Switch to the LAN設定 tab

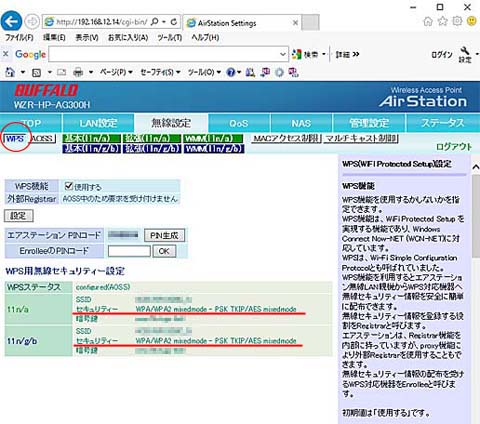(98, 123)
